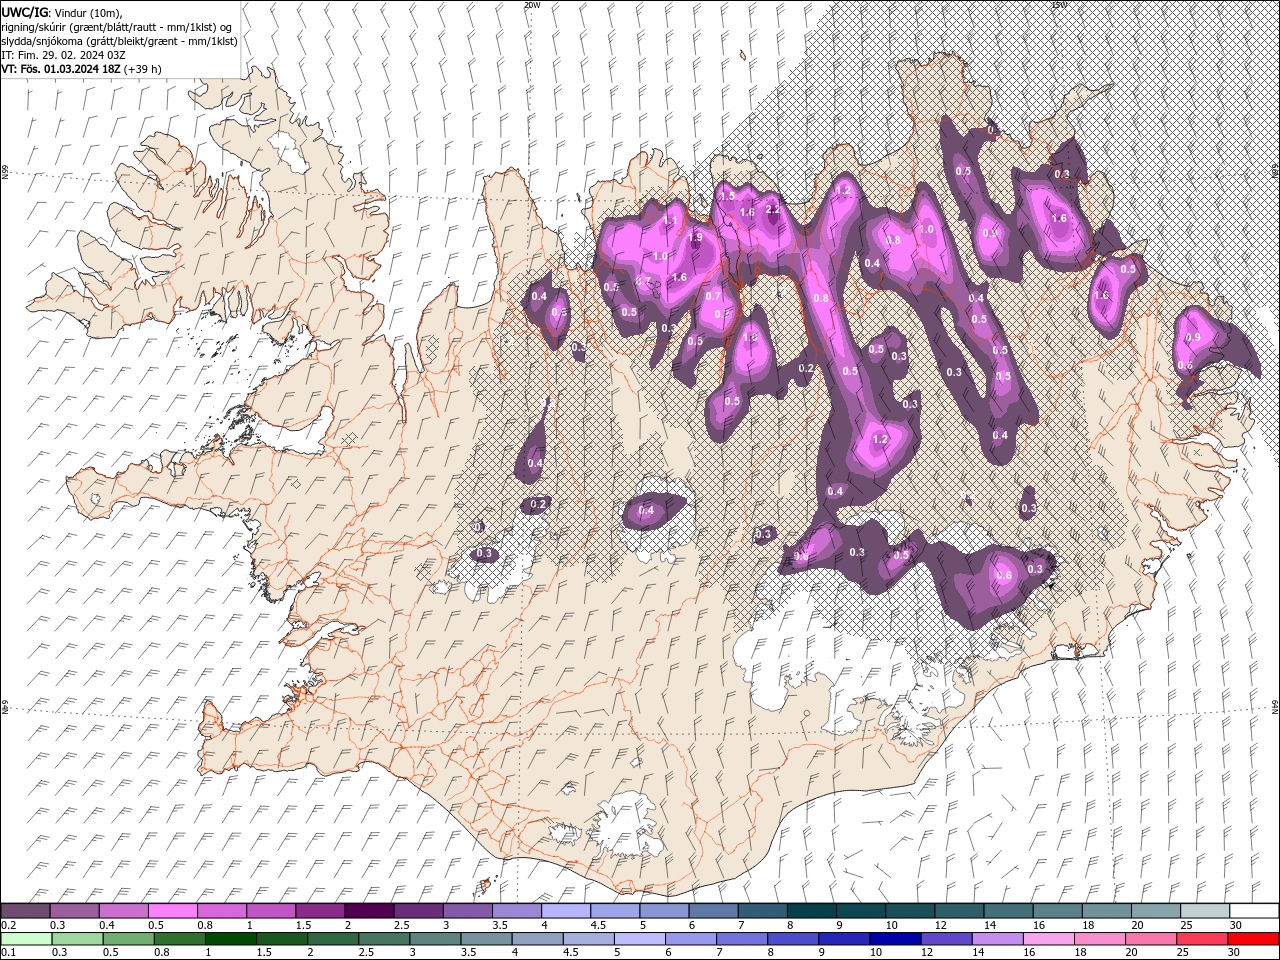This screenshot has height=960, width=1280.
Task: Click the '2.2' snowfall value on the map
Action: pyautogui.click(x=773, y=210)
